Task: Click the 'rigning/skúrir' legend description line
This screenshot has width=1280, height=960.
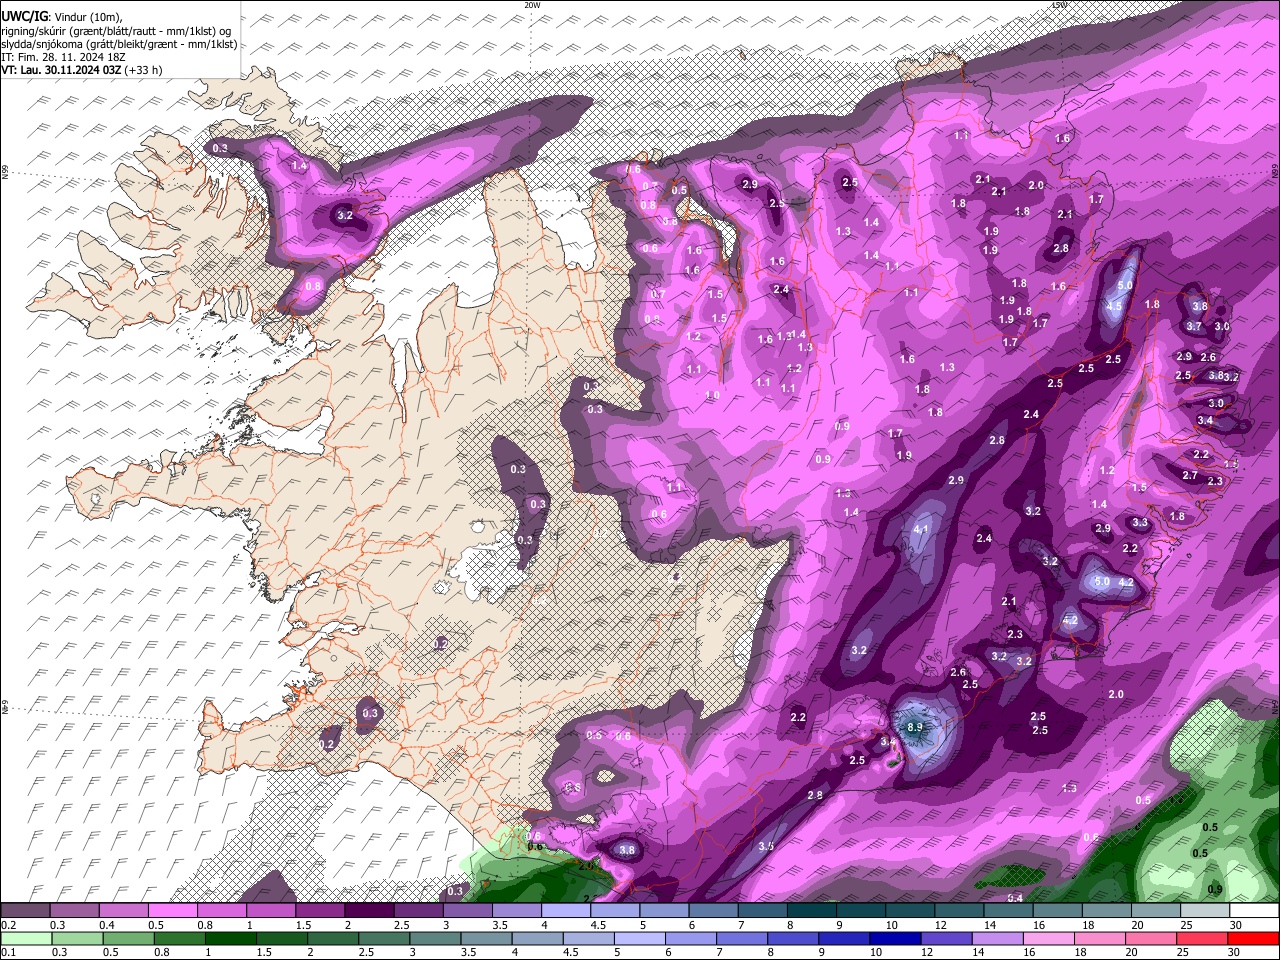Action: pyautogui.click(x=115, y=30)
